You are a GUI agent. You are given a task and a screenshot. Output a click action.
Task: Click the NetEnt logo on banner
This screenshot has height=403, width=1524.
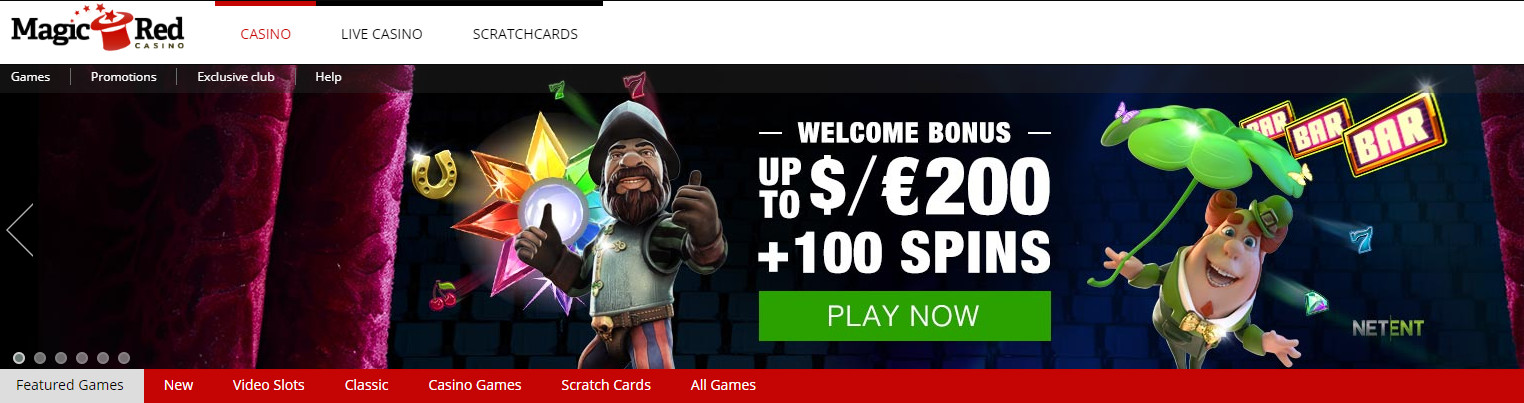[1387, 328]
